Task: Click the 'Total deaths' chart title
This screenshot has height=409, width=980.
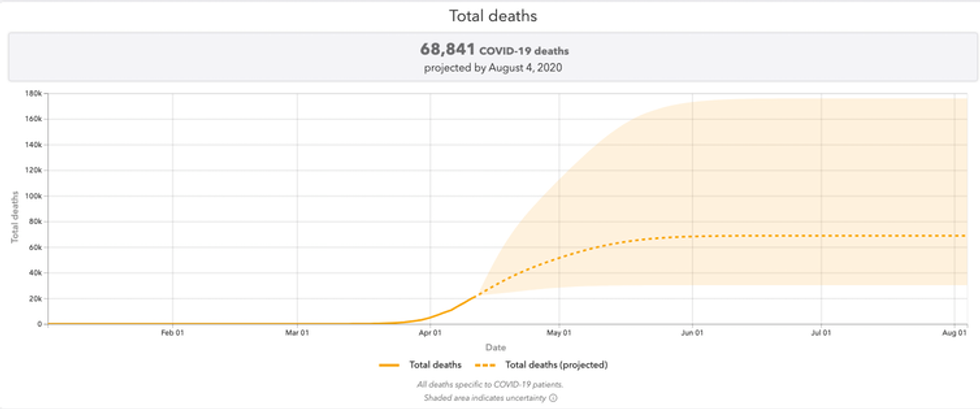Action: point(490,17)
